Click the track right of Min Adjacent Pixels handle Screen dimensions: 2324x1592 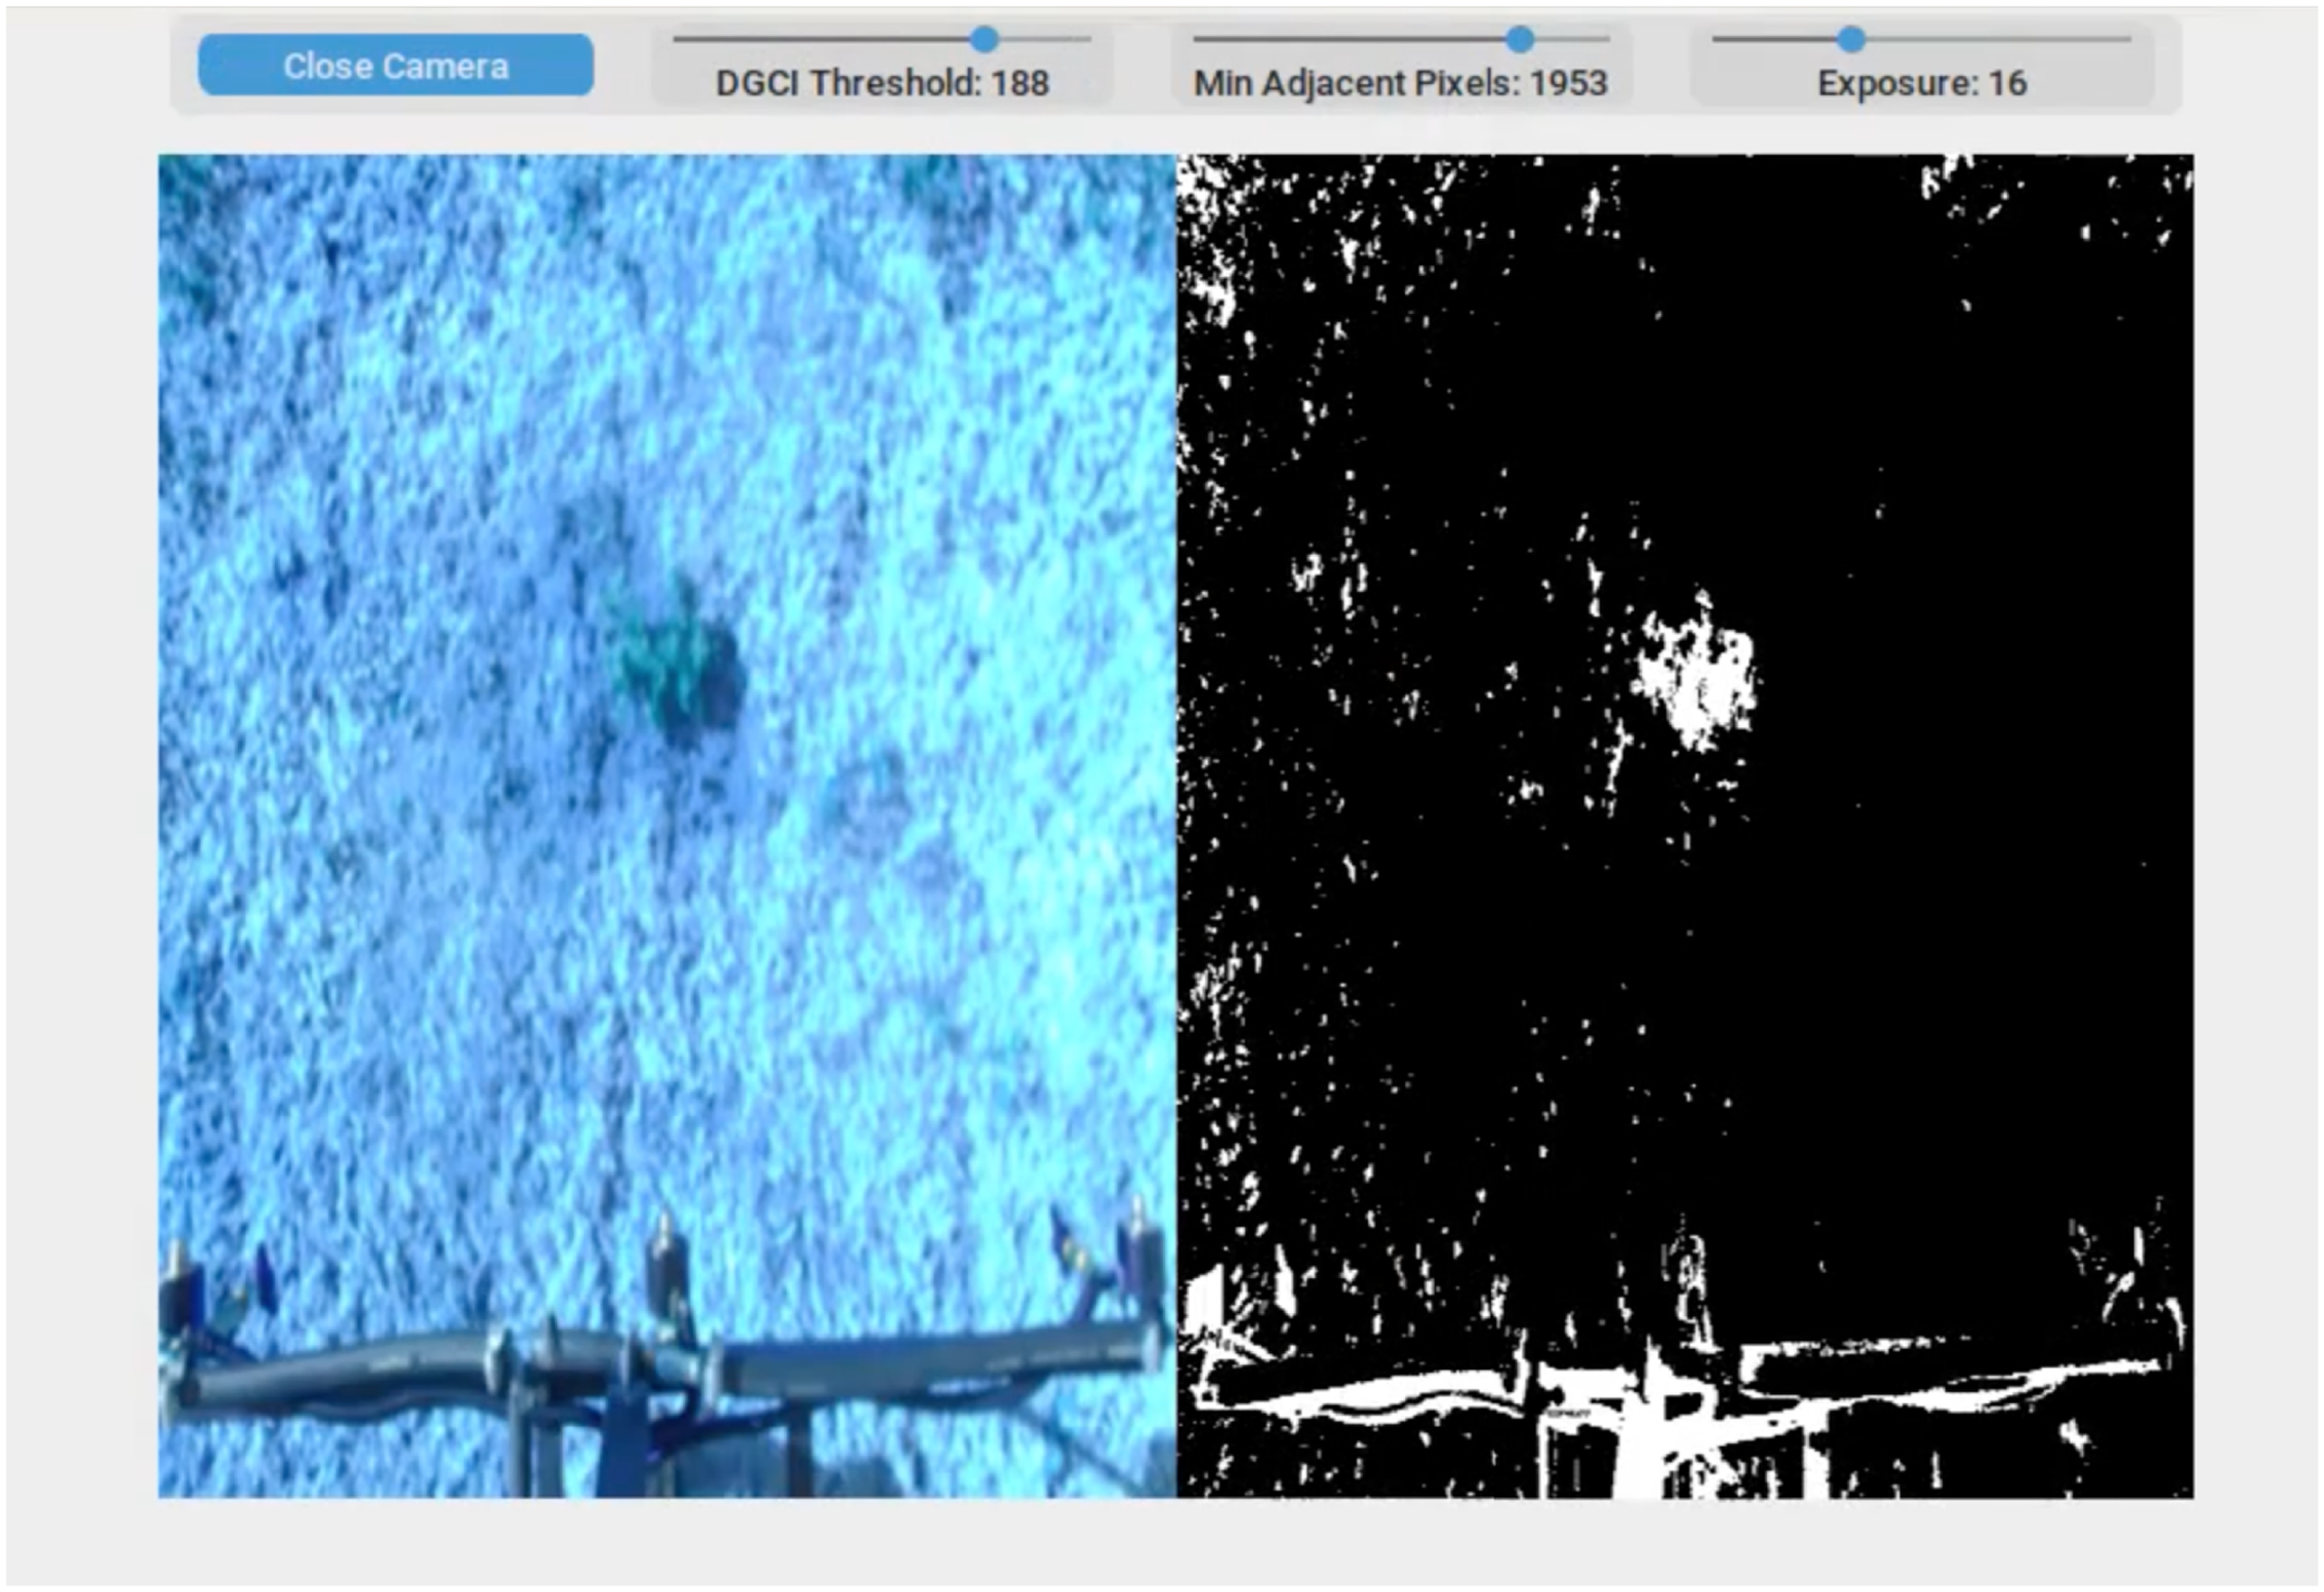(1572, 39)
